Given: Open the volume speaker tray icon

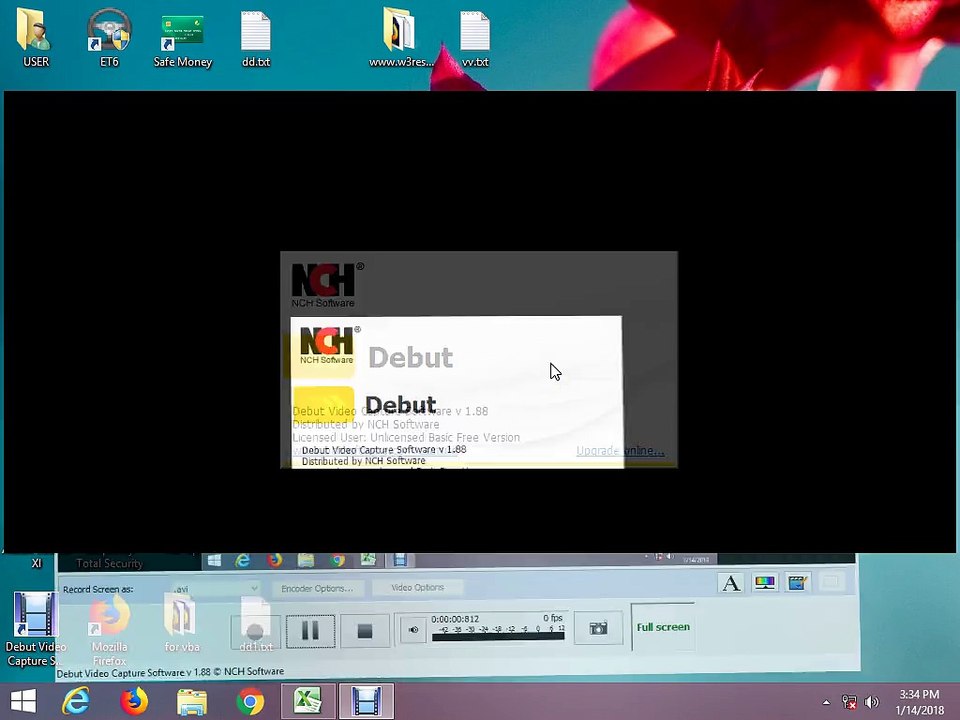Looking at the screenshot, I should coord(871,702).
